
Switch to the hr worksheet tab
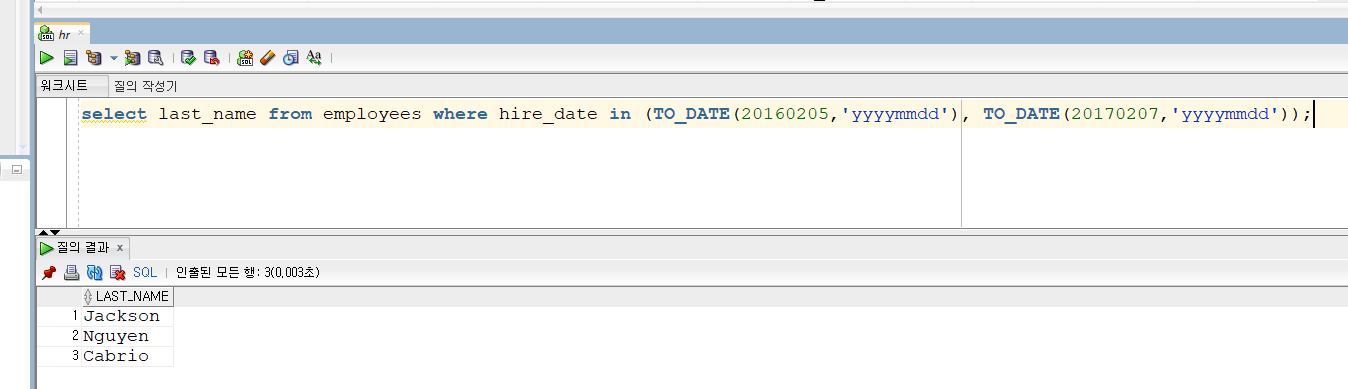pos(63,34)
